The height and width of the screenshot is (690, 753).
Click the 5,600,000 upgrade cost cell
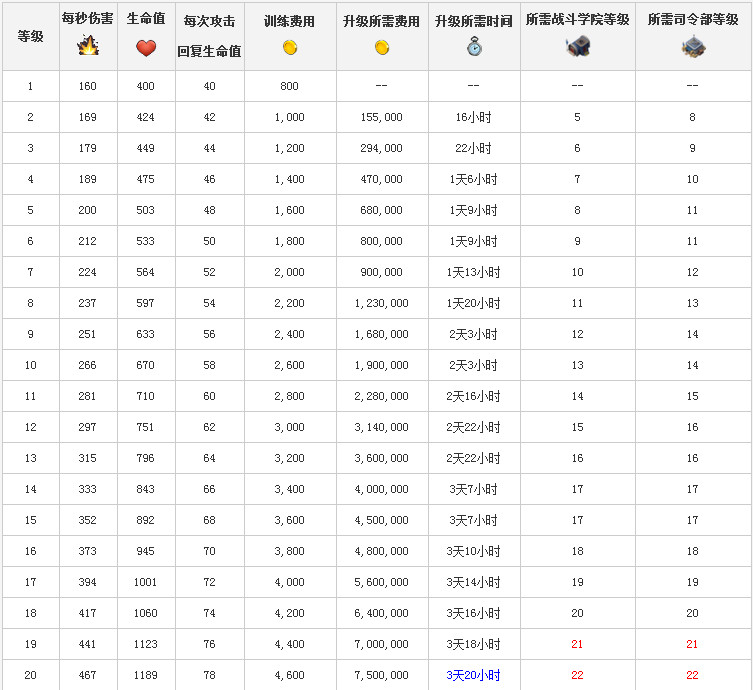[382, 582]
